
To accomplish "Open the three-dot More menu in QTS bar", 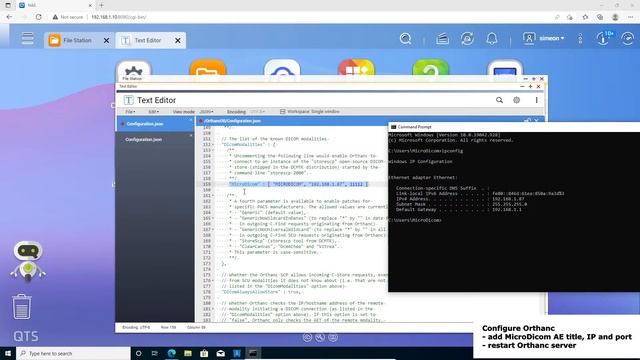I will click(x=580, y=39).
